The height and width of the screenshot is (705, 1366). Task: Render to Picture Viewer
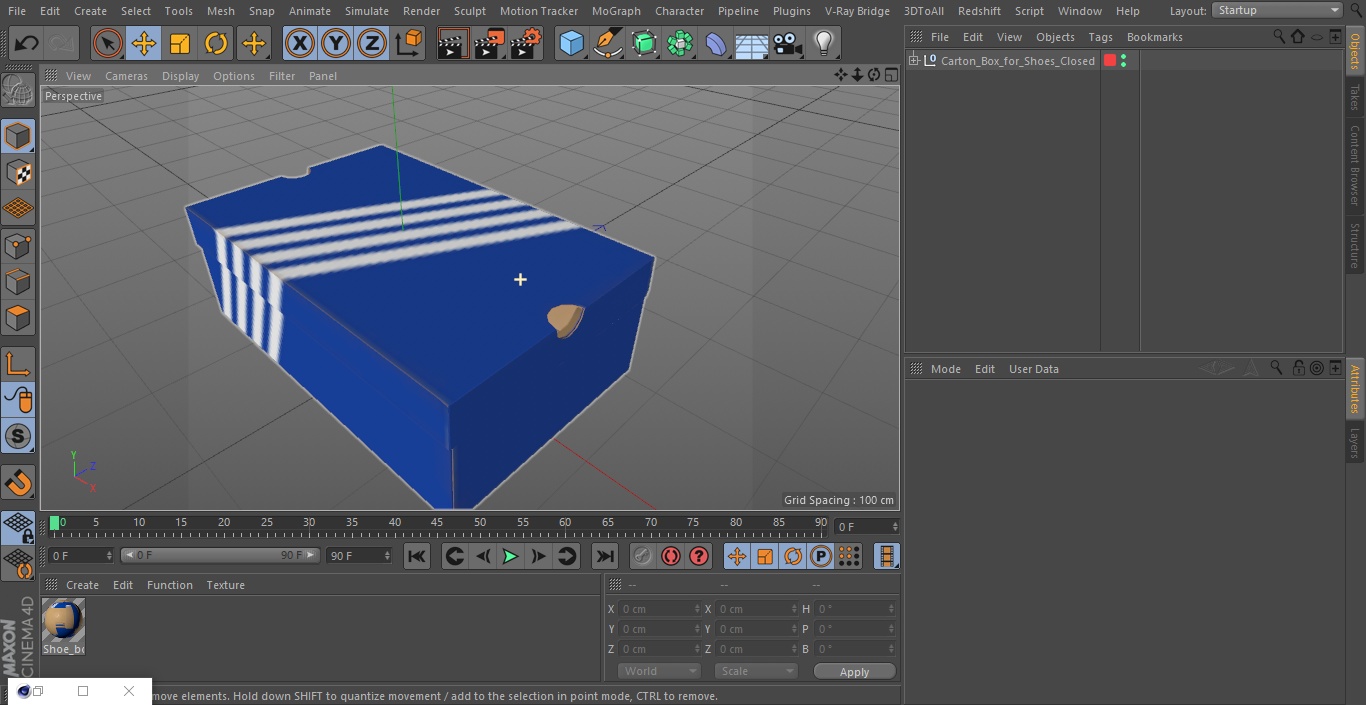490,43
